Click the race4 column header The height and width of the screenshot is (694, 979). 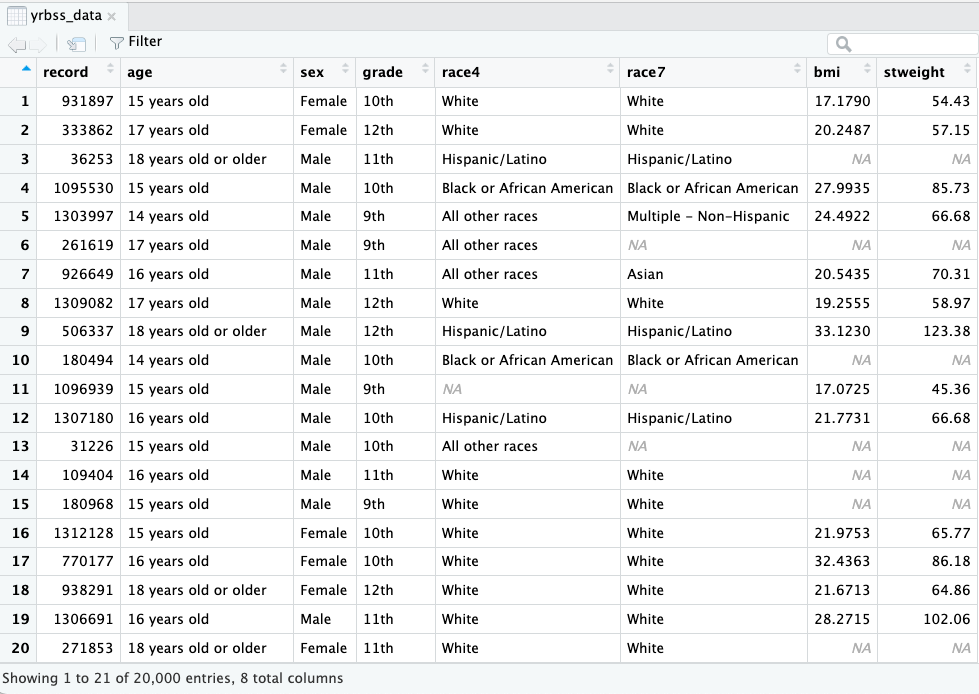pyautogui.click(x=460, y=72)
